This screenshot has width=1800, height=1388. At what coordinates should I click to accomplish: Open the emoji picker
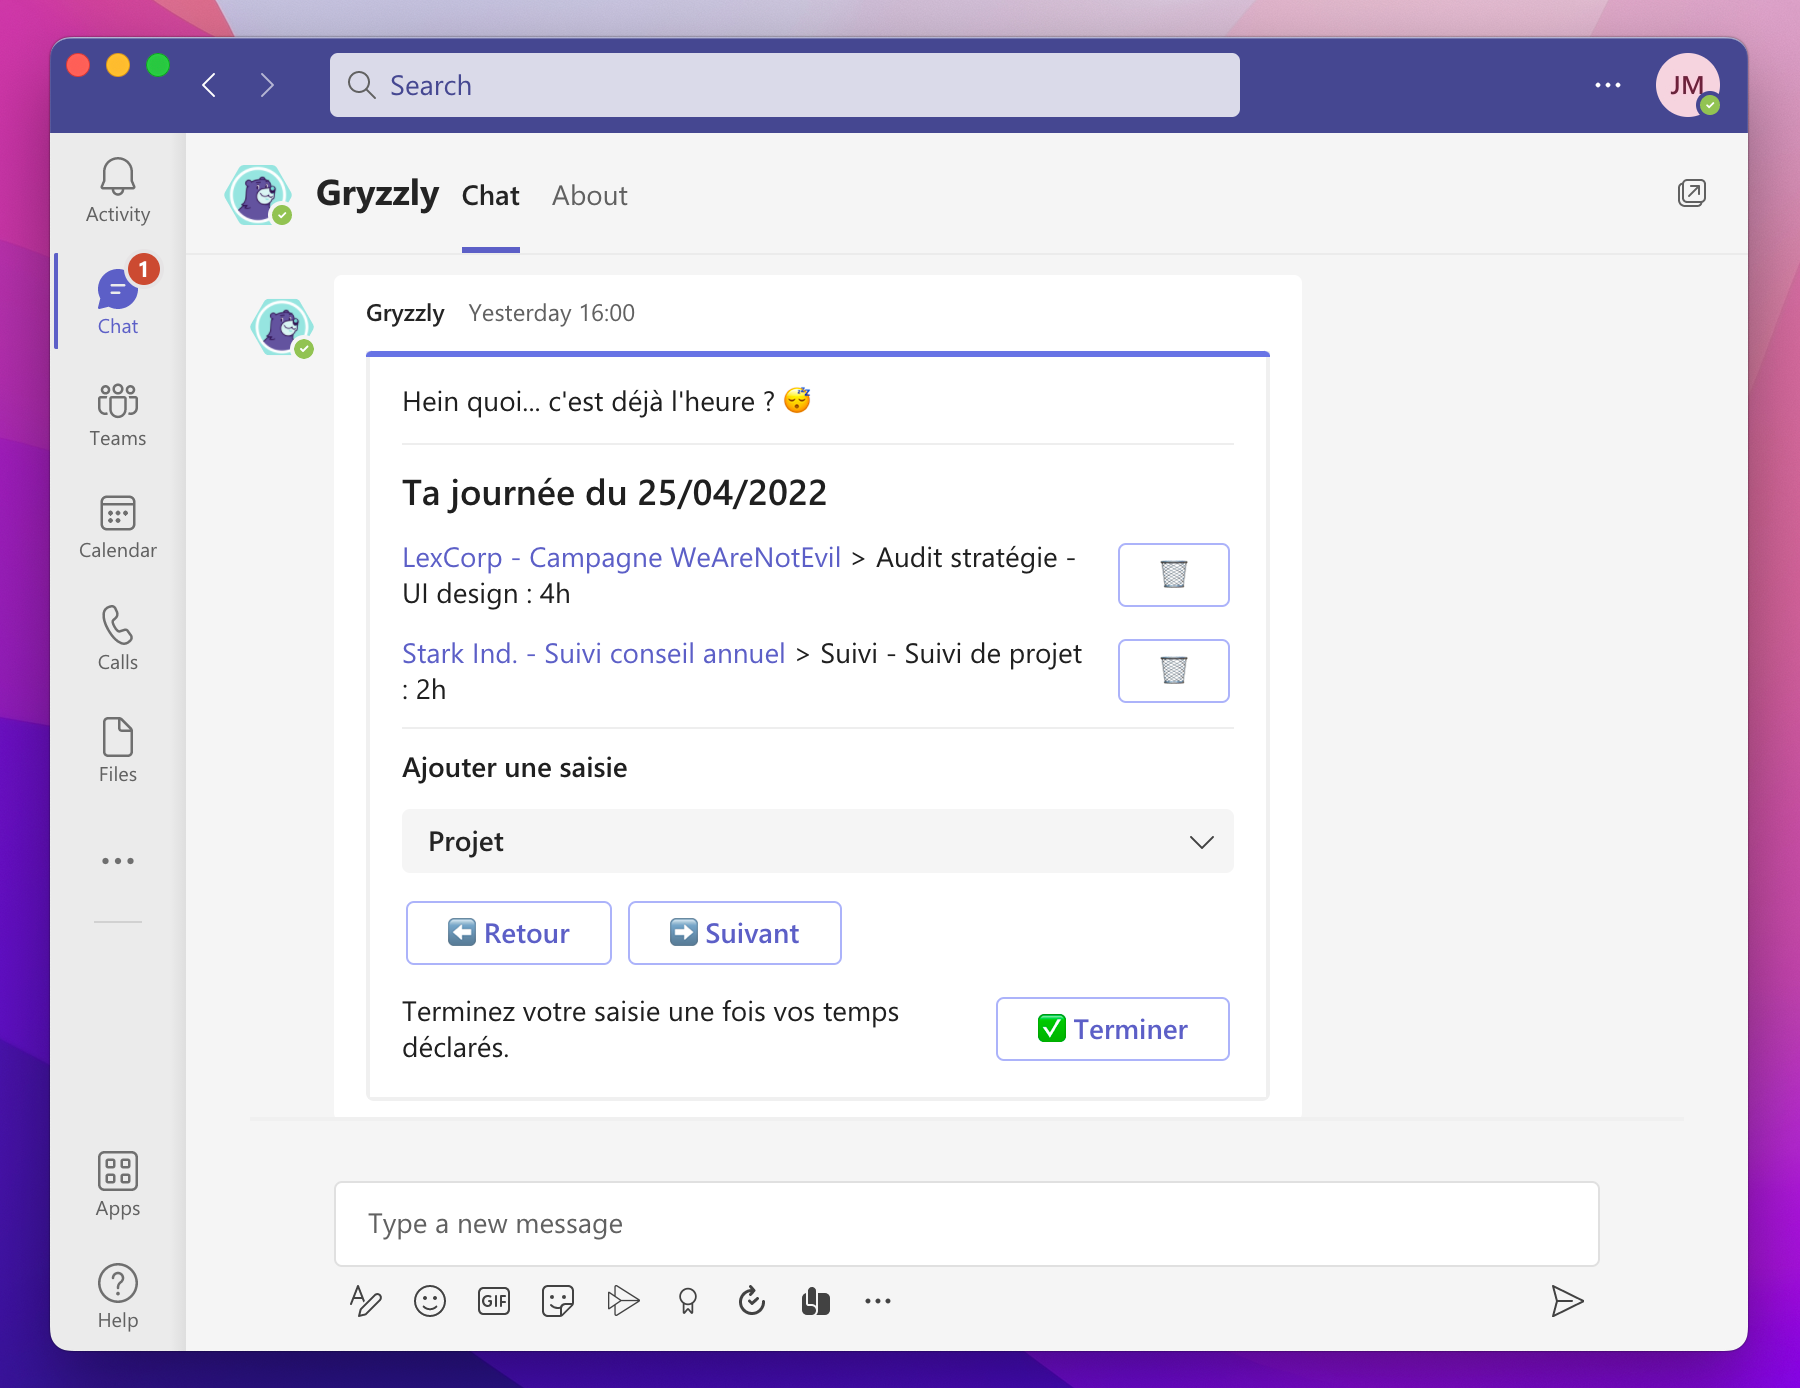[x=430, y=1301]
